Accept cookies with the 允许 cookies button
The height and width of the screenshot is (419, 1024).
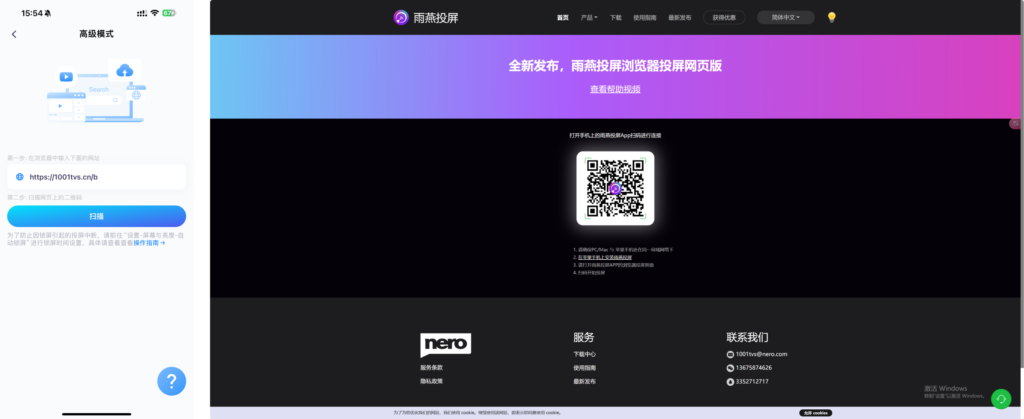[x=816, y=413]
